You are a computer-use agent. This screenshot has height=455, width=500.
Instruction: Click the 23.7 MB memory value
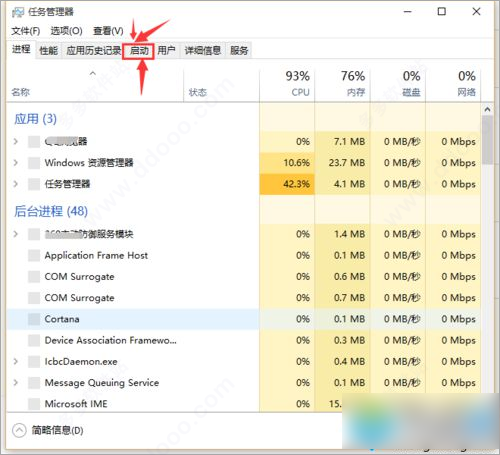[347, 163]
